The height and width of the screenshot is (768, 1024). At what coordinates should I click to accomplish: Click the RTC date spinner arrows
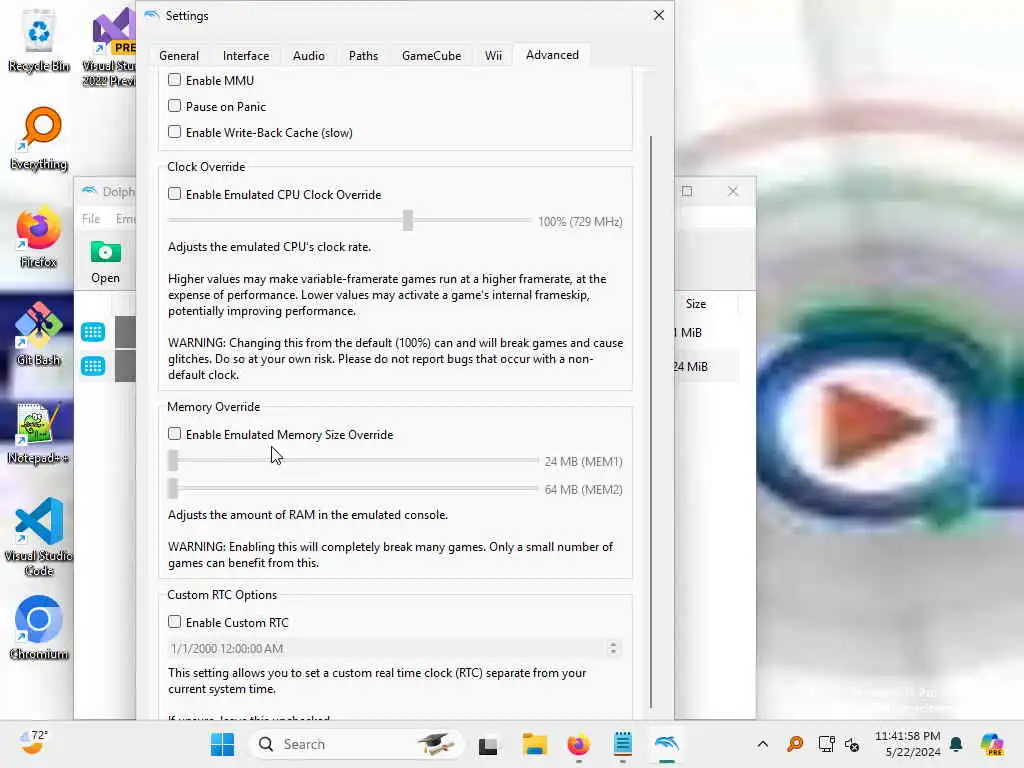pos(613,648)
